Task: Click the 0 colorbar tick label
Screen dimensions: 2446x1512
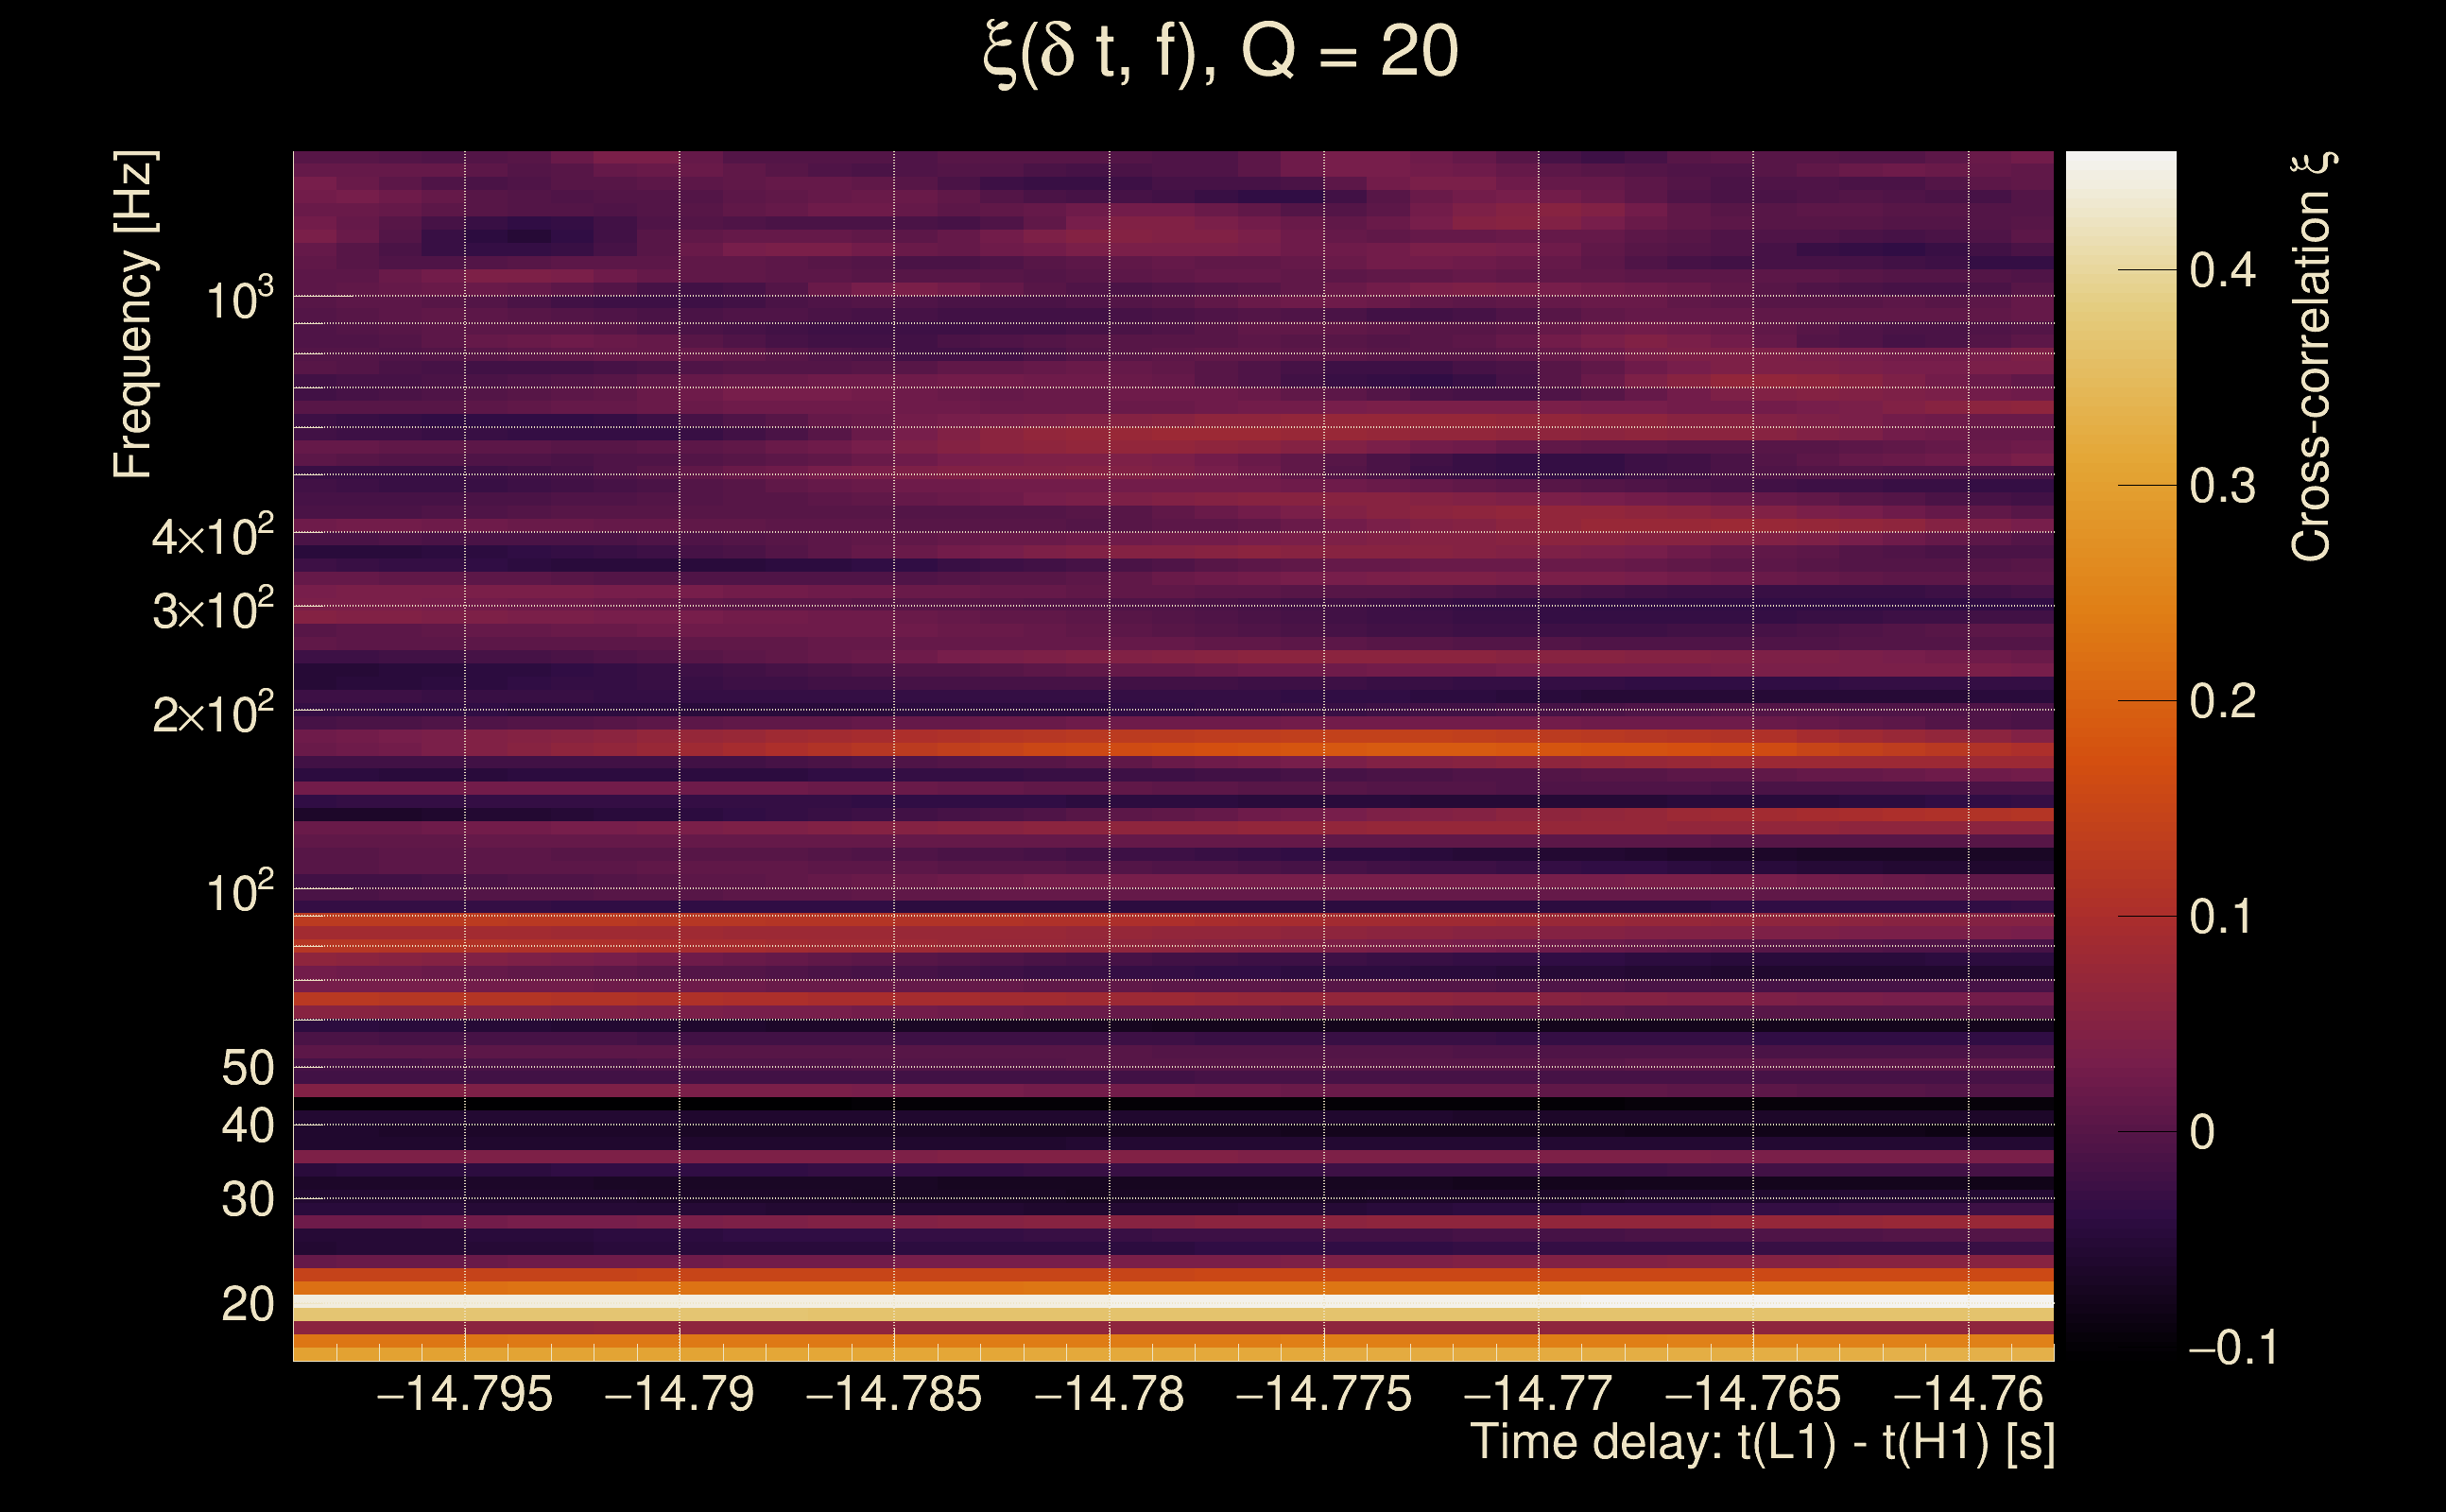Action: 2201,1132
